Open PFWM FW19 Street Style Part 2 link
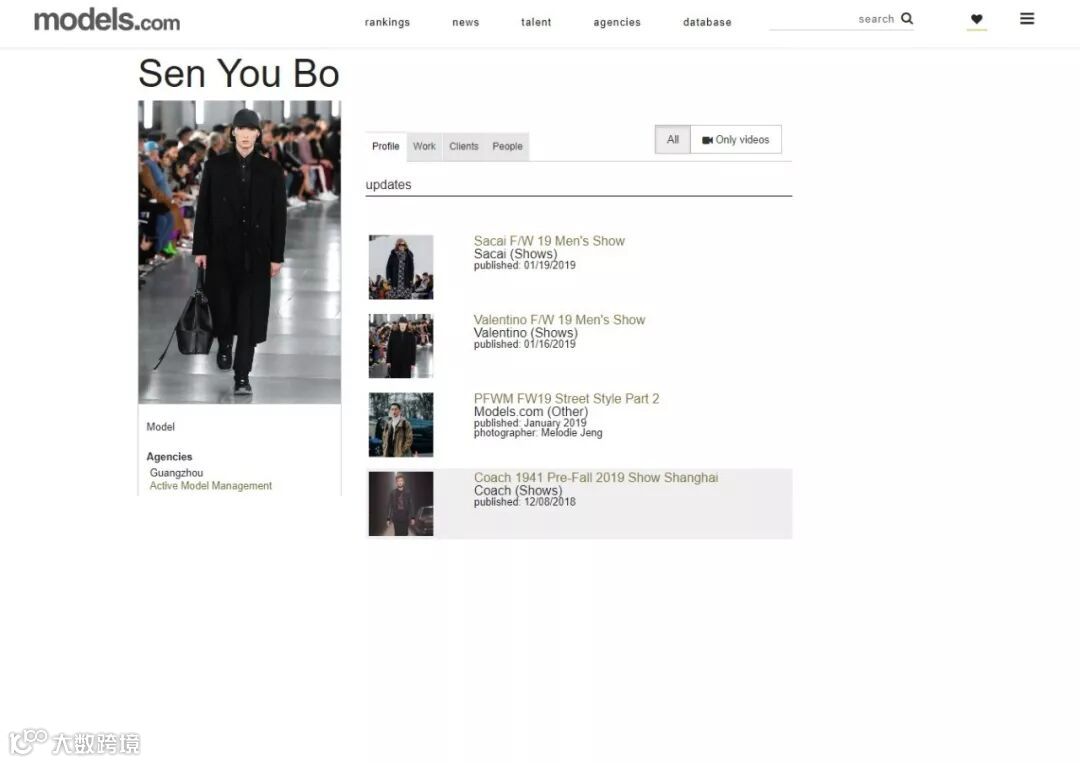The image size is (1080, 763). point(566,399)
